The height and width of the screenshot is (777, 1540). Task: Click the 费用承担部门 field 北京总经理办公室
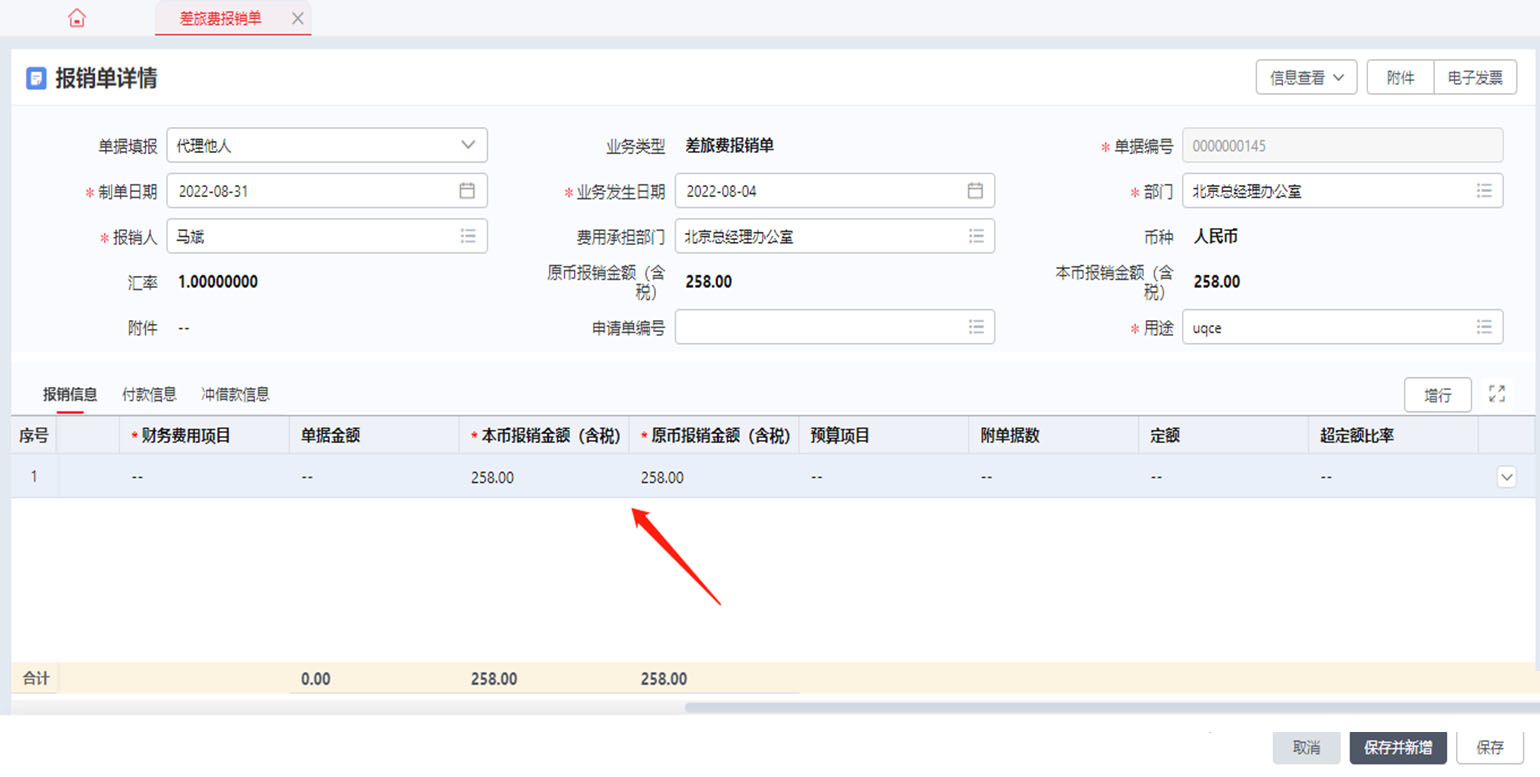pyautogui.click(x=835, y=236)
